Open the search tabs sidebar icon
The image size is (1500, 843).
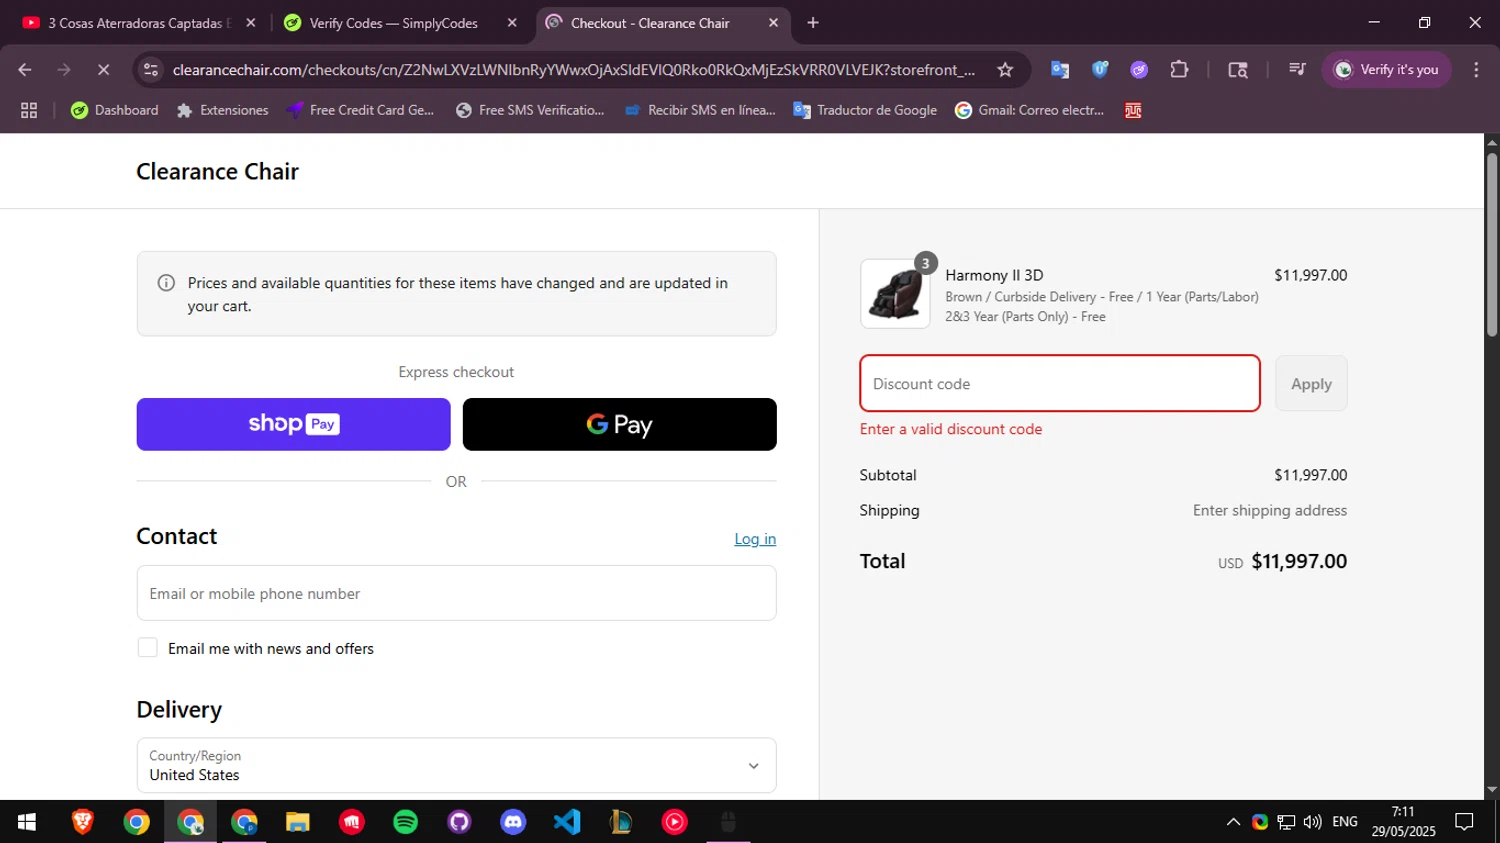[1238, 70]
